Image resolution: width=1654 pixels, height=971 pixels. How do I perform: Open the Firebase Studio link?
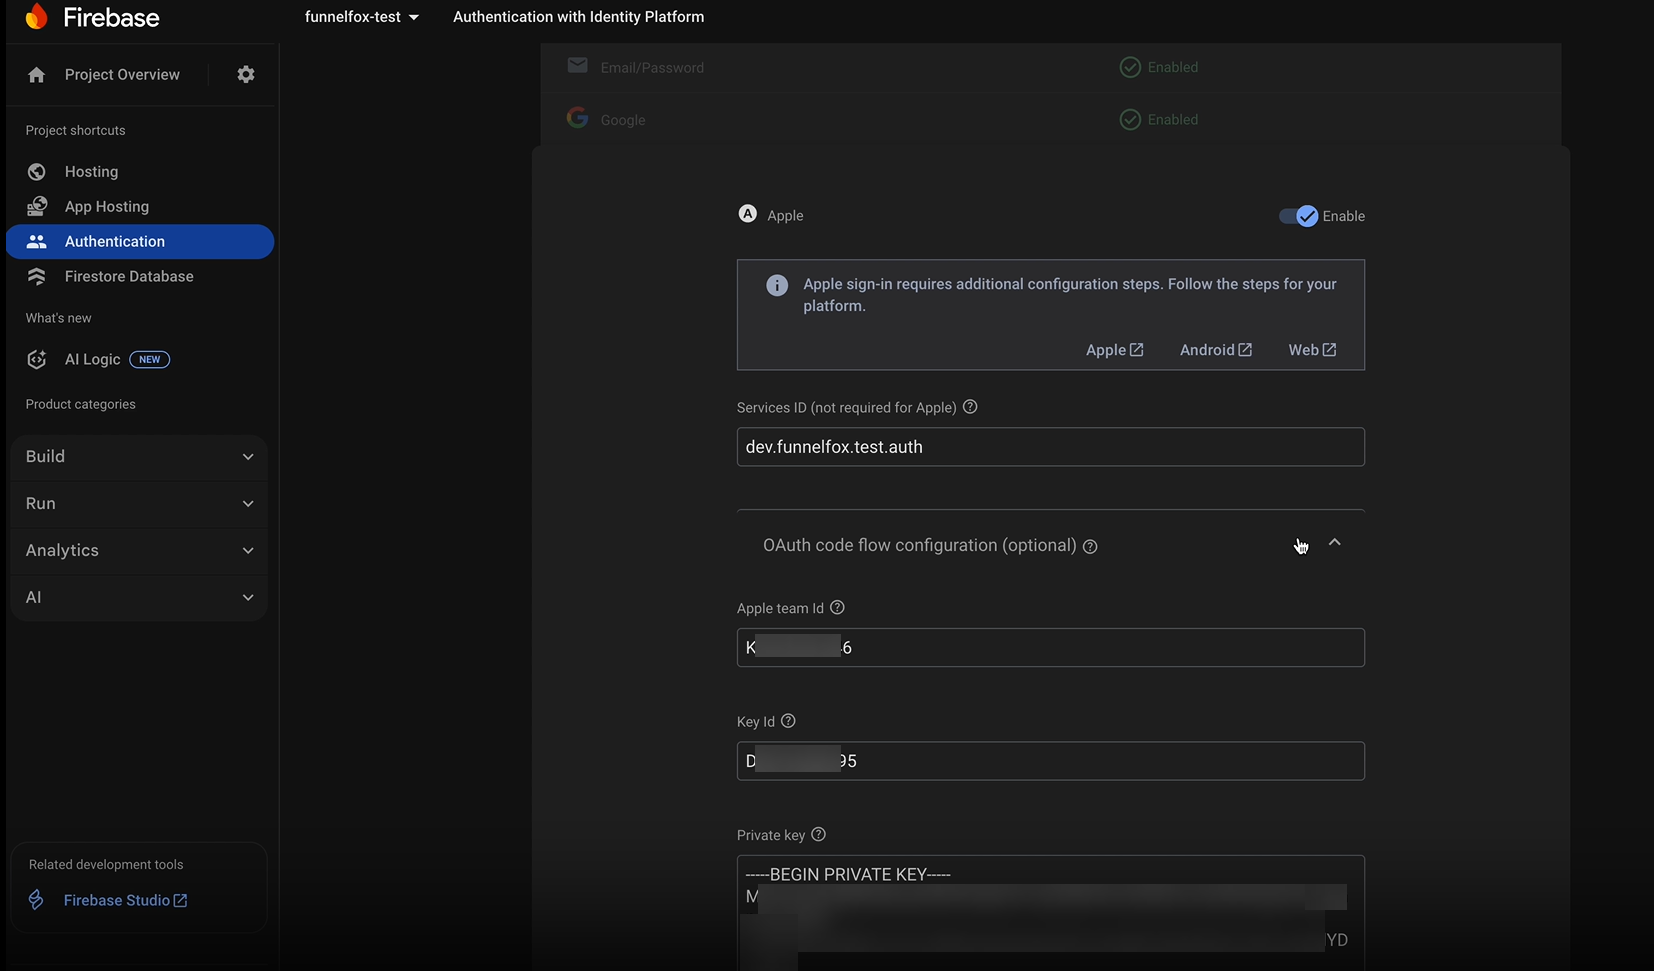pos(125,900)
